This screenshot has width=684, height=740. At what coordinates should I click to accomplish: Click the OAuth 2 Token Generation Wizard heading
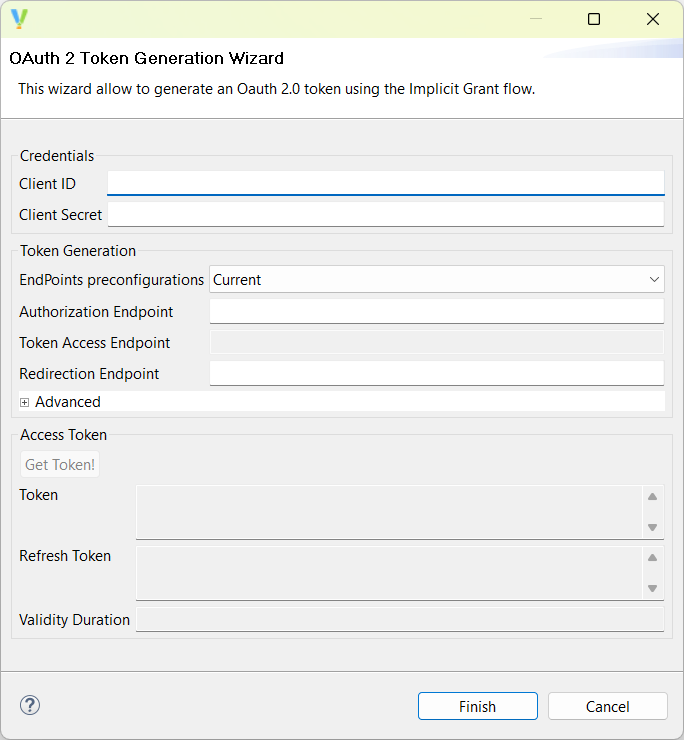tap(146, 58)
